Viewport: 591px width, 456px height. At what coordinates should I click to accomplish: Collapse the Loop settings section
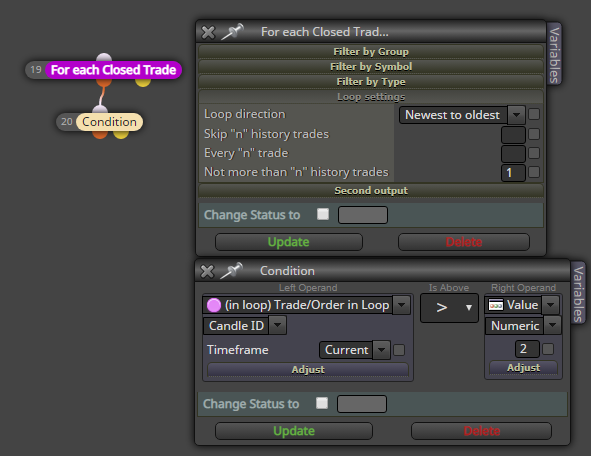point(371,97)
